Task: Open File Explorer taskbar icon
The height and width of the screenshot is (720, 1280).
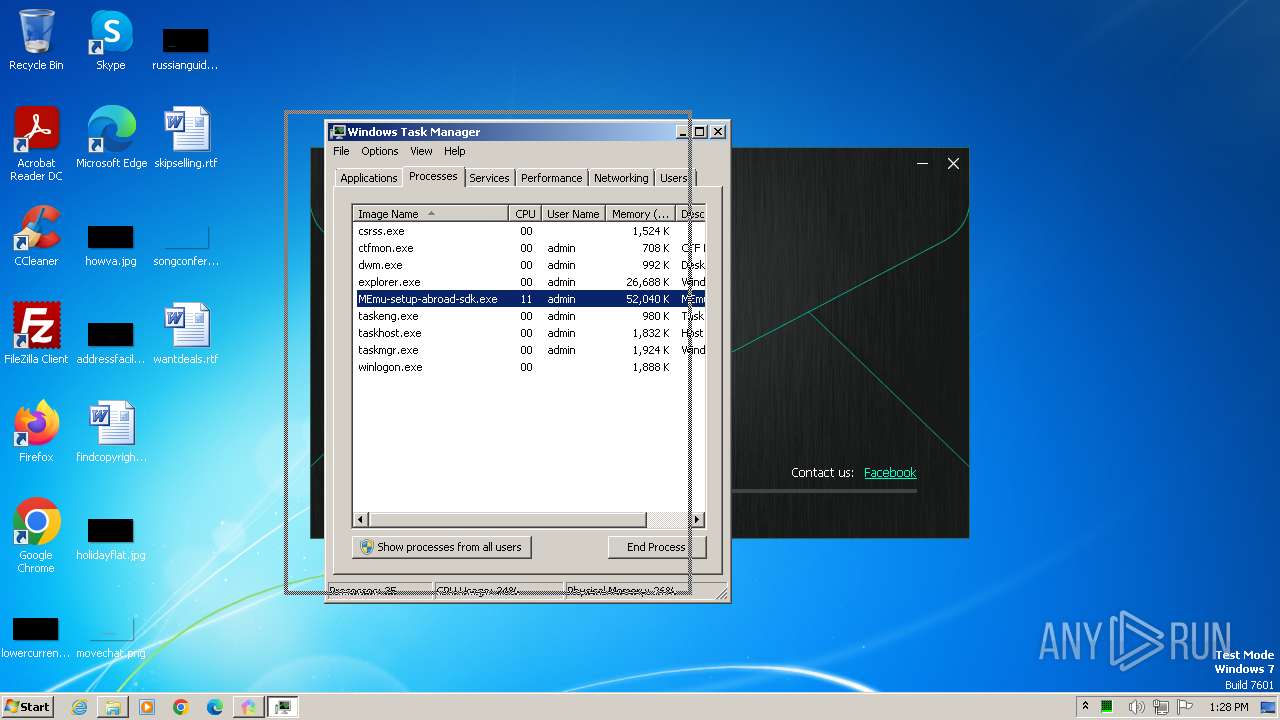Action: pos(113,707)
